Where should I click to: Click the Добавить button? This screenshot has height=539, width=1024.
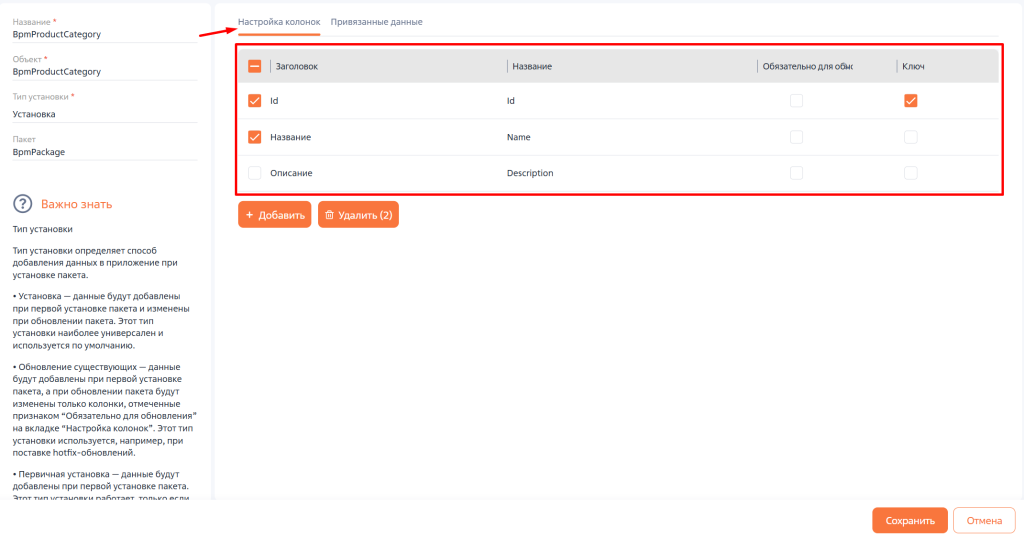coord(274,215)
